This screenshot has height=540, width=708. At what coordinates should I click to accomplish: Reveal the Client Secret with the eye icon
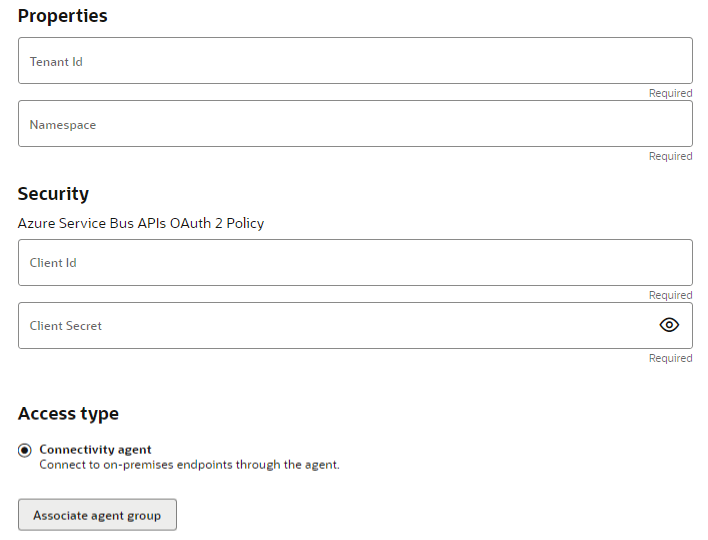[x=669, y=325]
